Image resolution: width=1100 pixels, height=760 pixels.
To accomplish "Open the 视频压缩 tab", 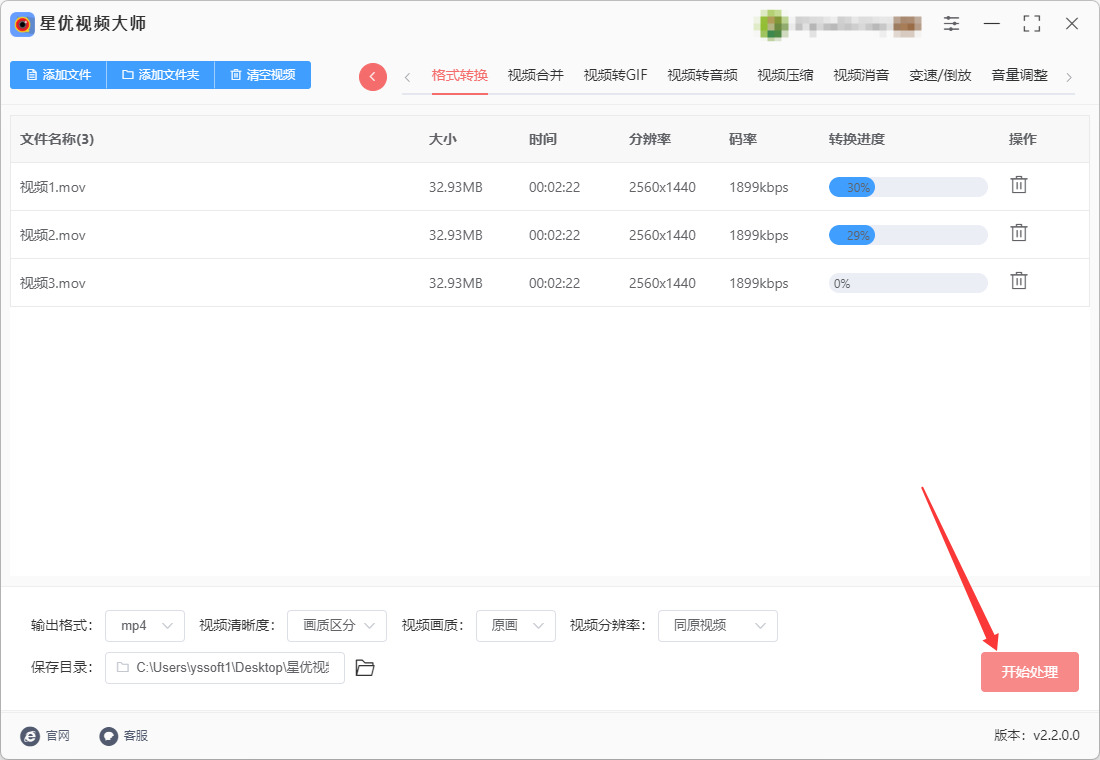I will [785, 76].
